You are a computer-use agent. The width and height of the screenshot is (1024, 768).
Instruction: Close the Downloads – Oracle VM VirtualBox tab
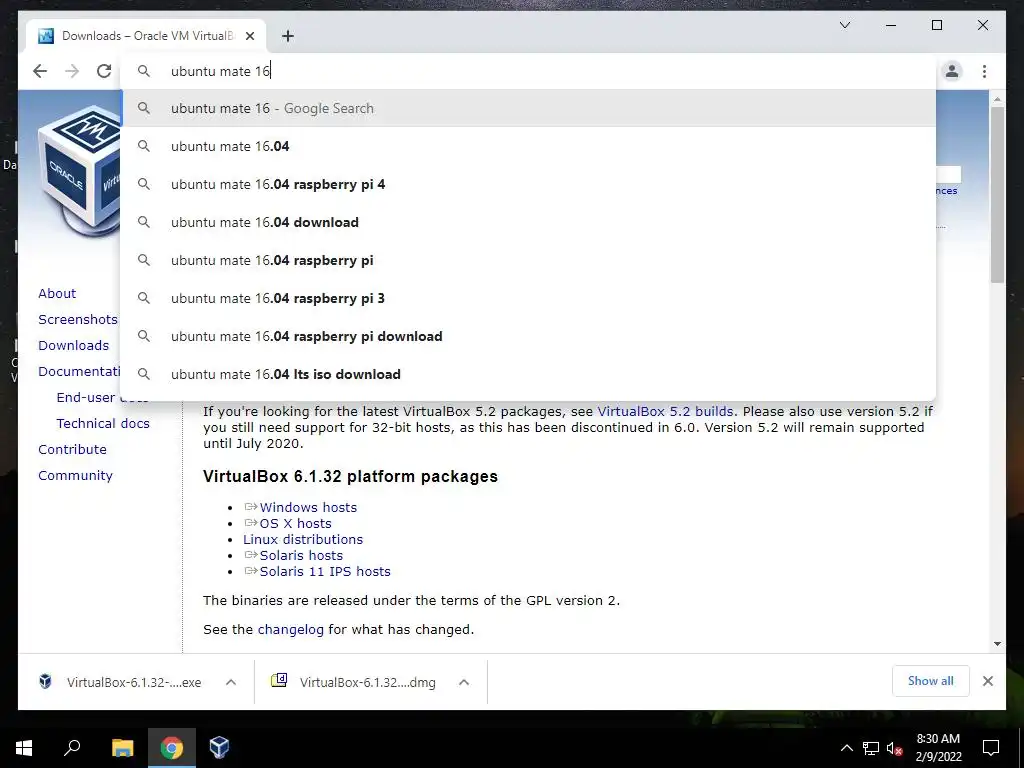coord(250,36)
